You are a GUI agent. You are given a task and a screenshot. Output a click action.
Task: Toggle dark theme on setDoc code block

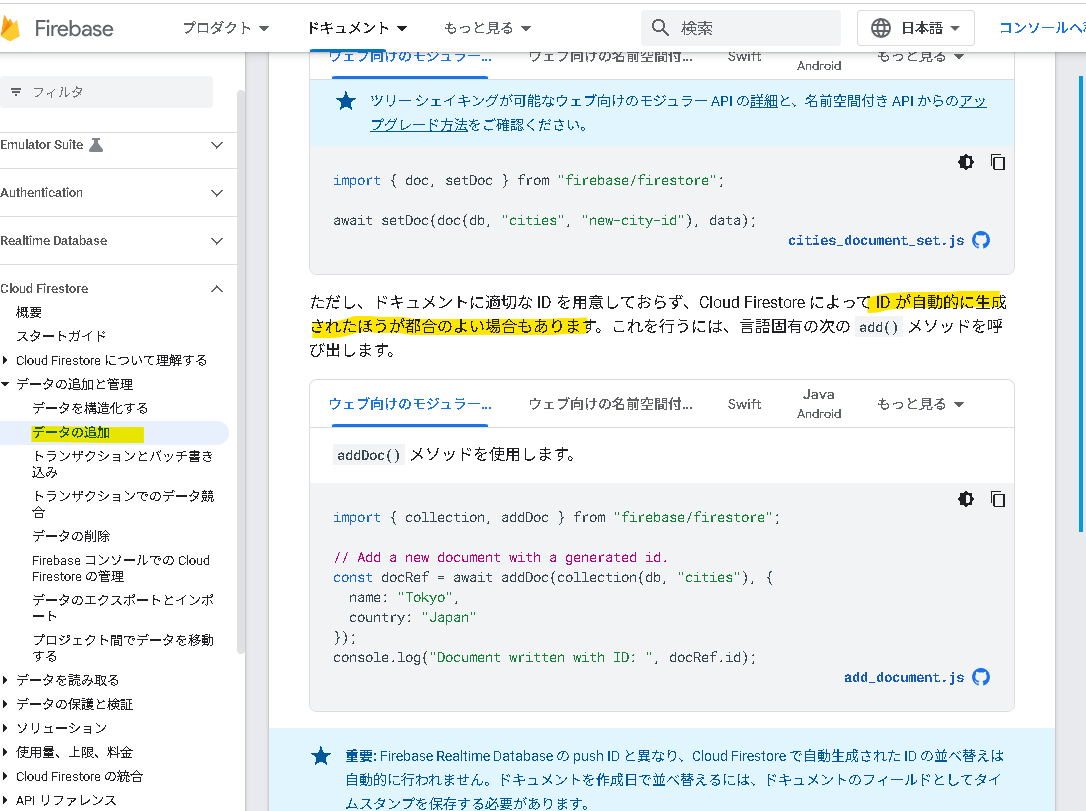(x=965, y=162)
